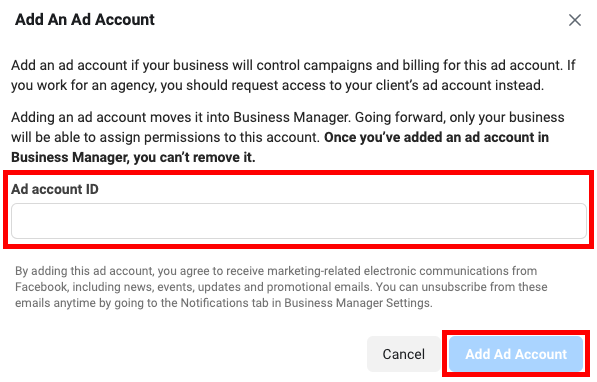Click the 'Add An Ad Account' dialog title
Screen dimensions: 597x382
click(85, 19)
